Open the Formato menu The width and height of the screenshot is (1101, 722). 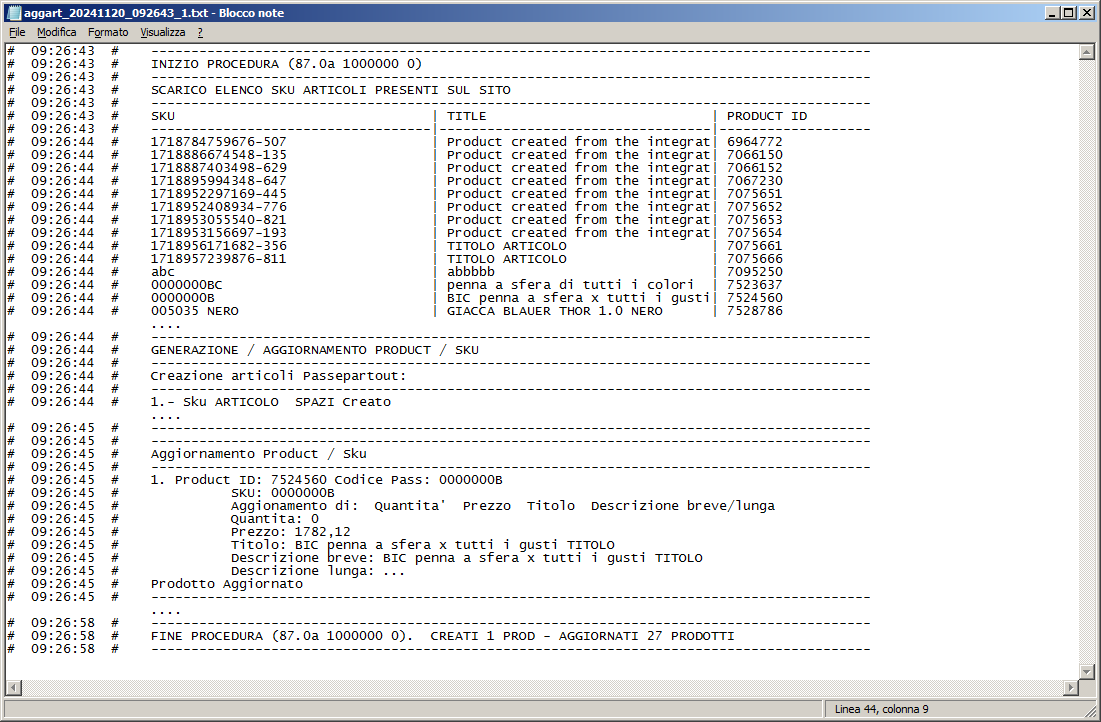[x=108, y=32]
